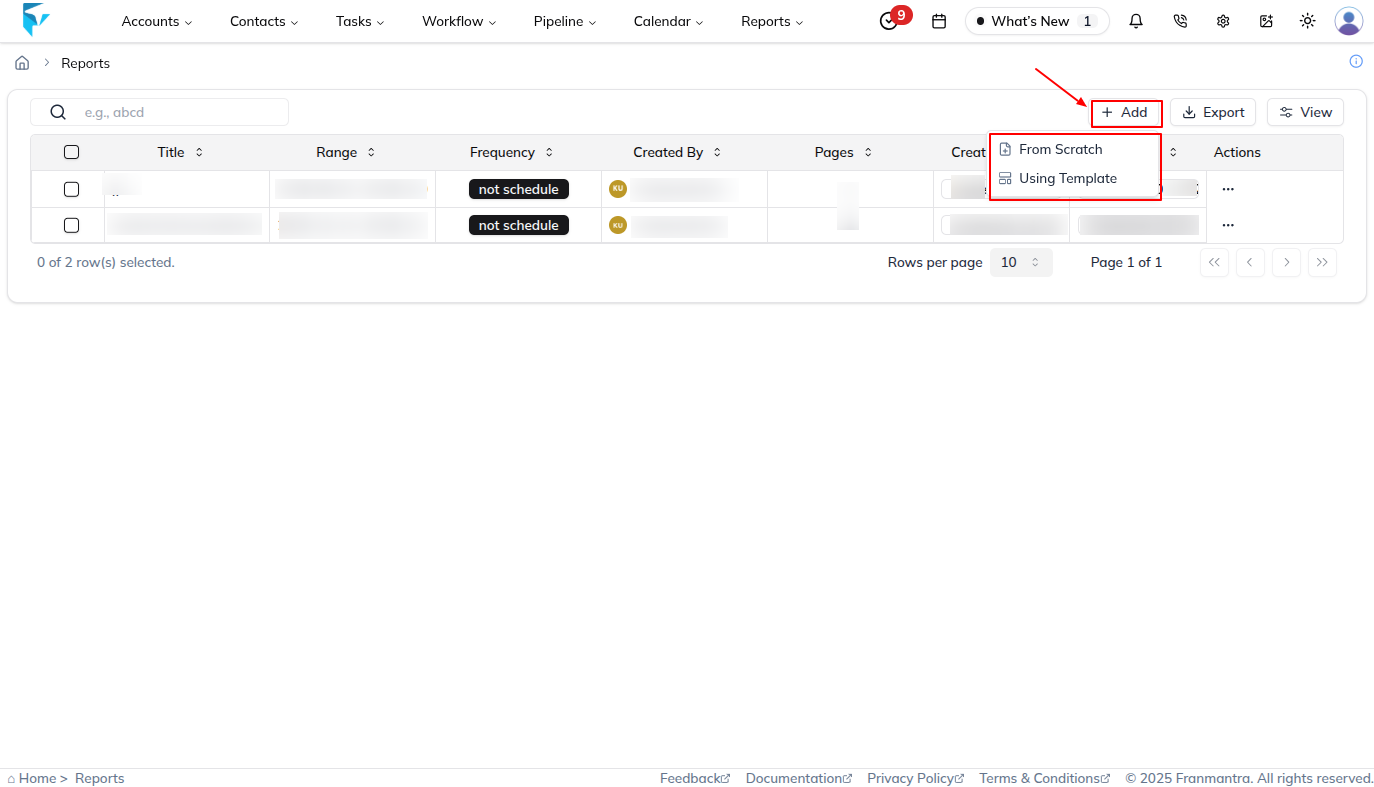Open What's New button
The width and height of the screenshot is (1374, 787).
pos(1037,21)
